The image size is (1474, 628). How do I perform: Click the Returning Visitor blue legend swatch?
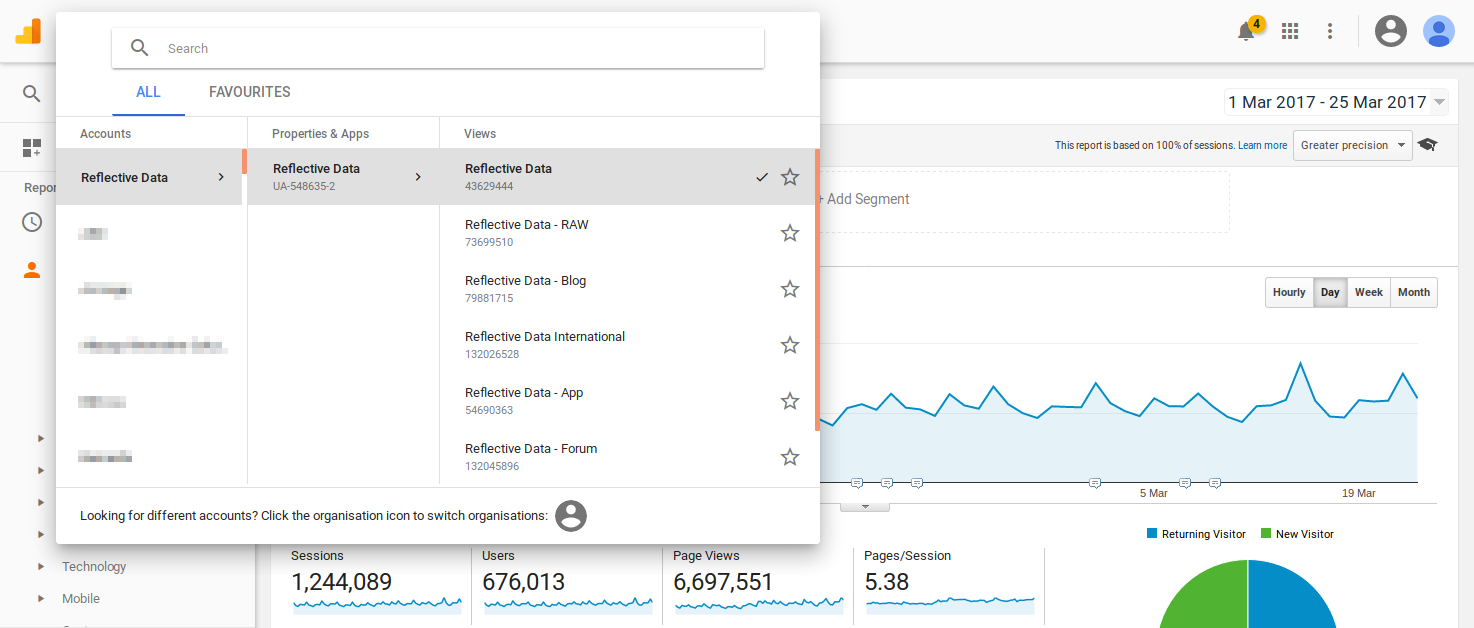click(x=1152, y=534)
